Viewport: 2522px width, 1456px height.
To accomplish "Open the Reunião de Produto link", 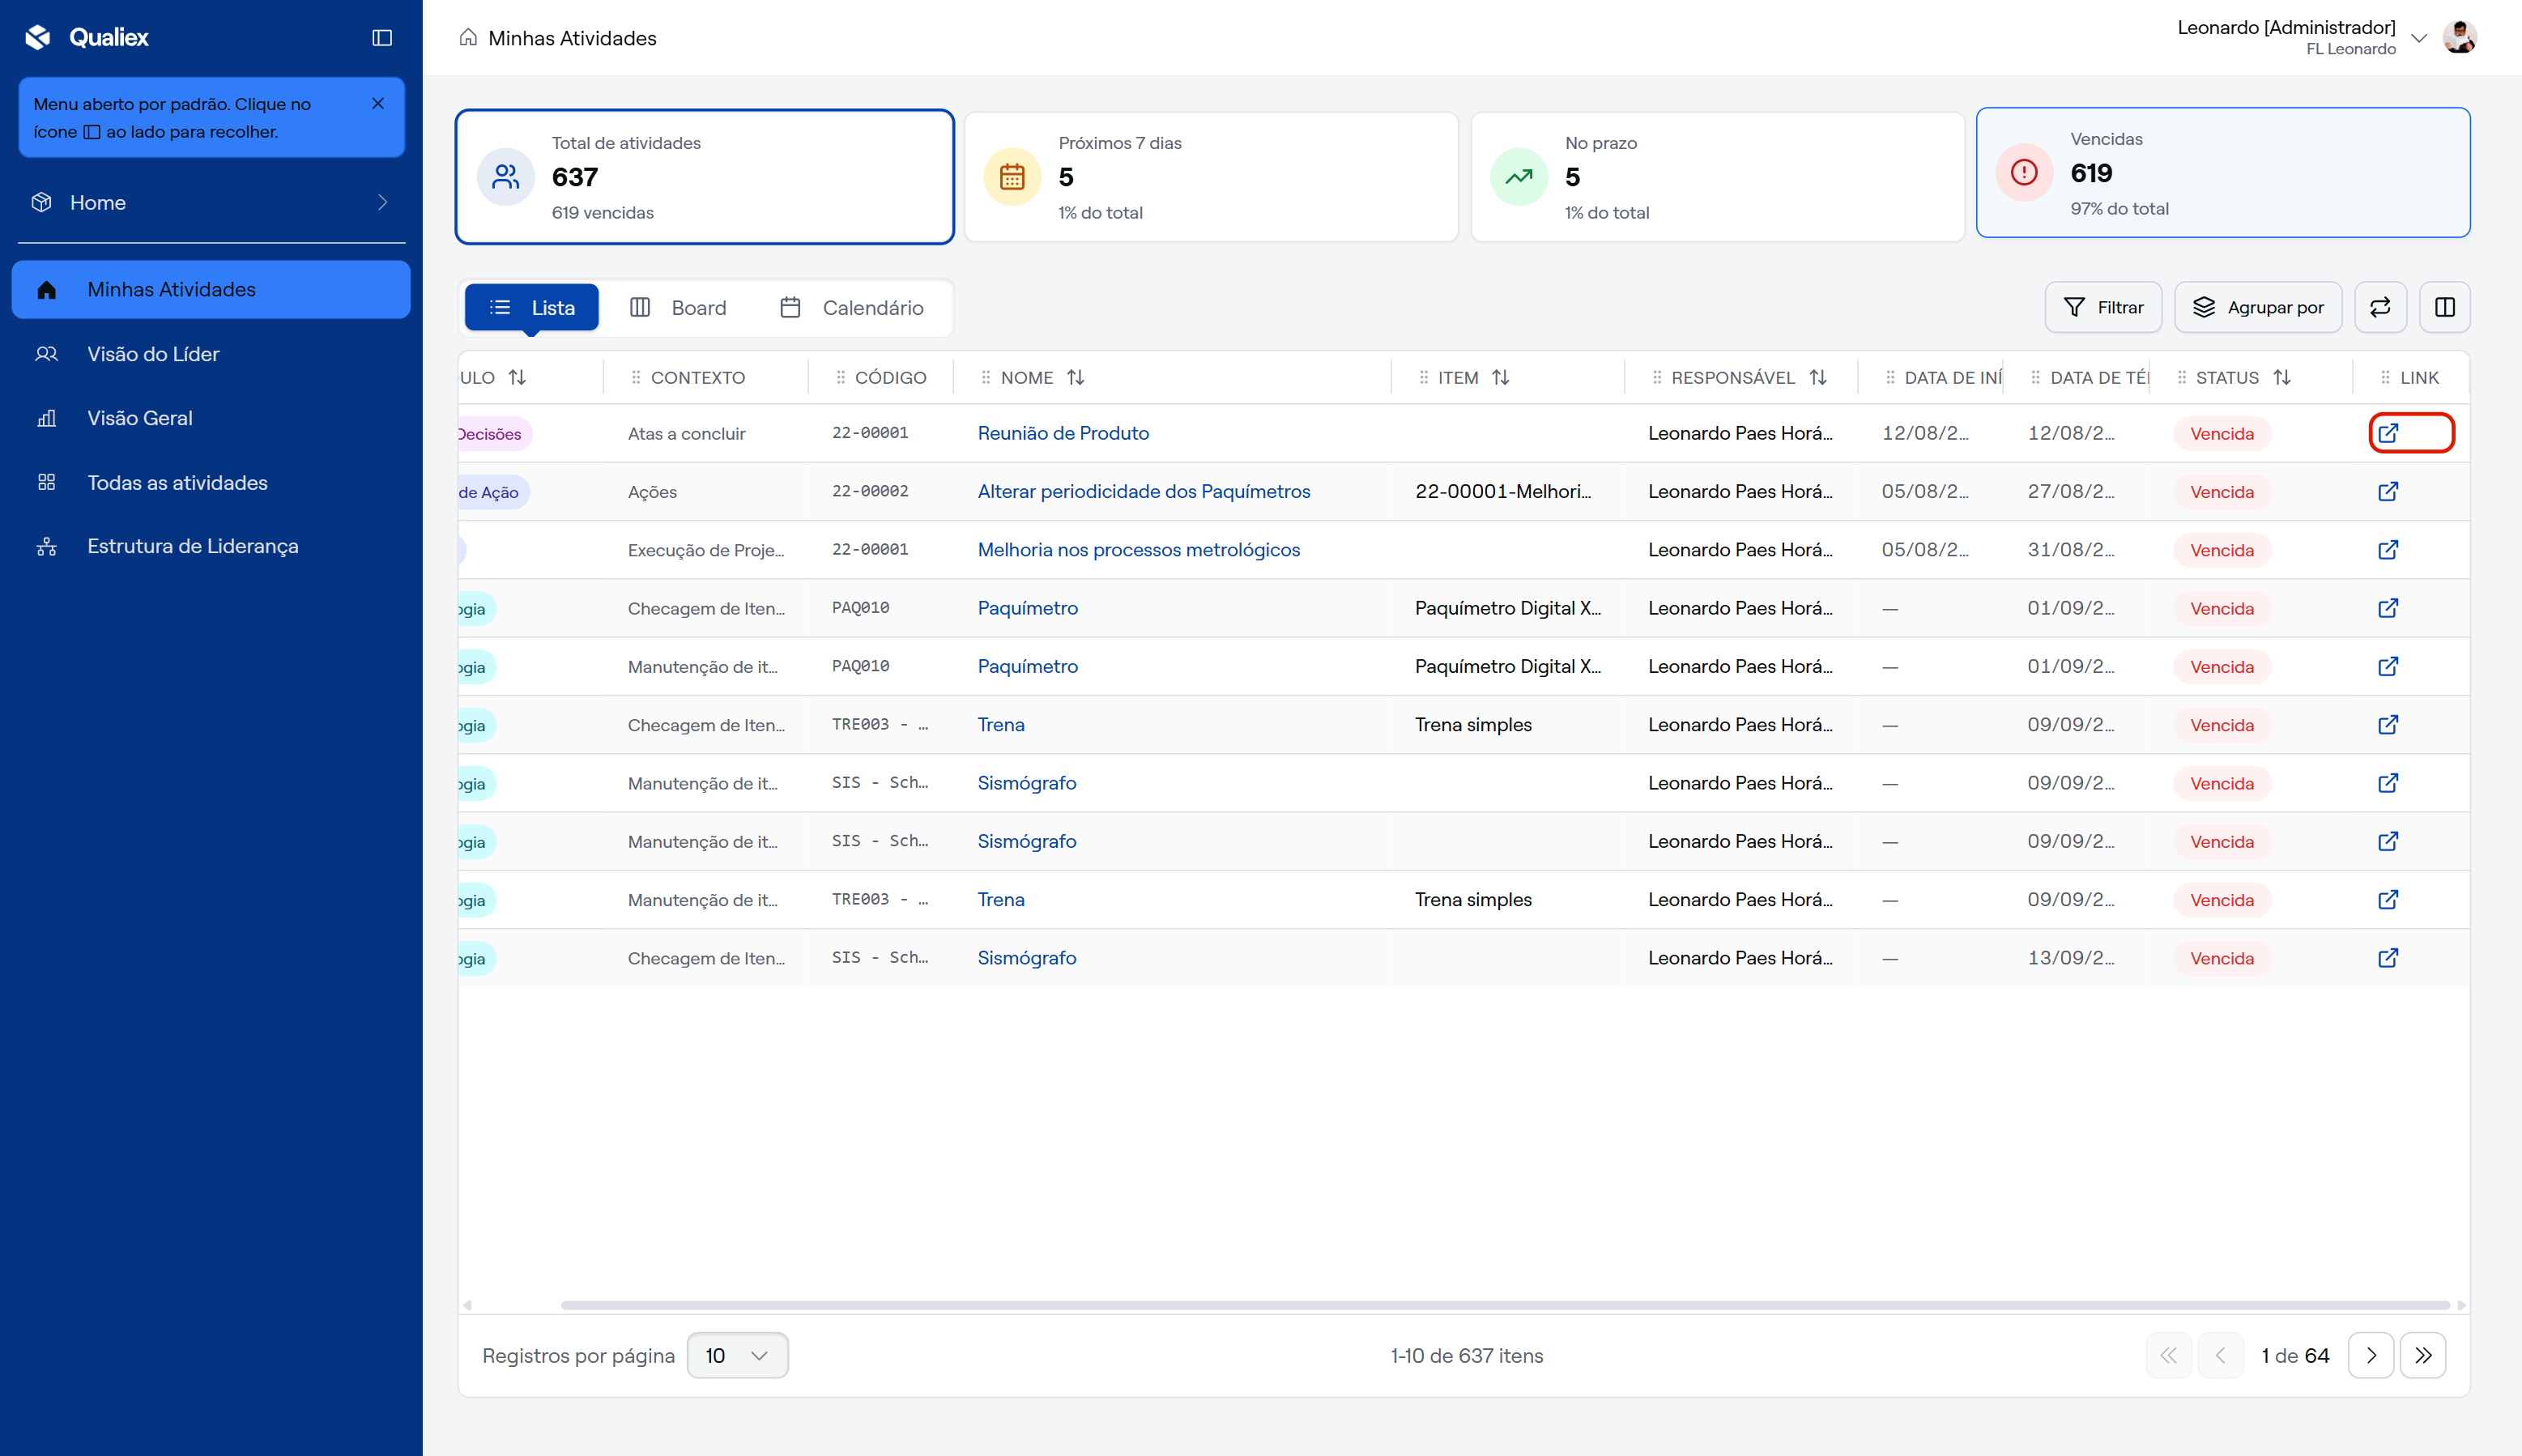I will click(x=1063, y=433).
